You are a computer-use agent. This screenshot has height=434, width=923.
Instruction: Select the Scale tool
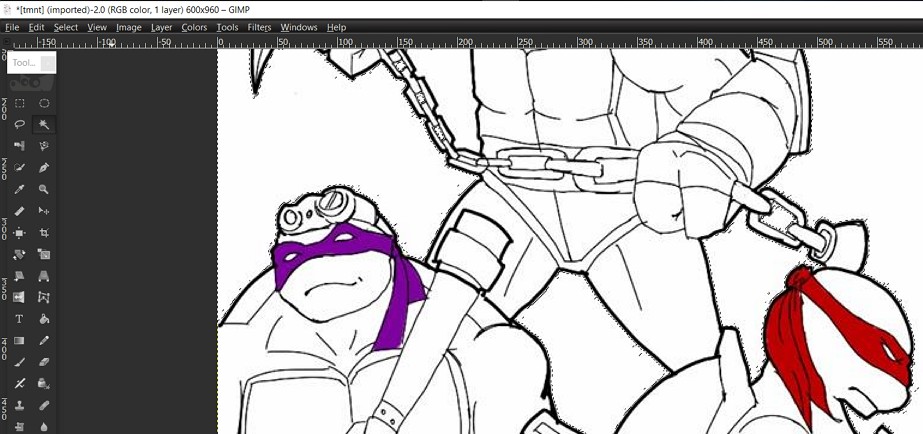[x=44, y=254]
